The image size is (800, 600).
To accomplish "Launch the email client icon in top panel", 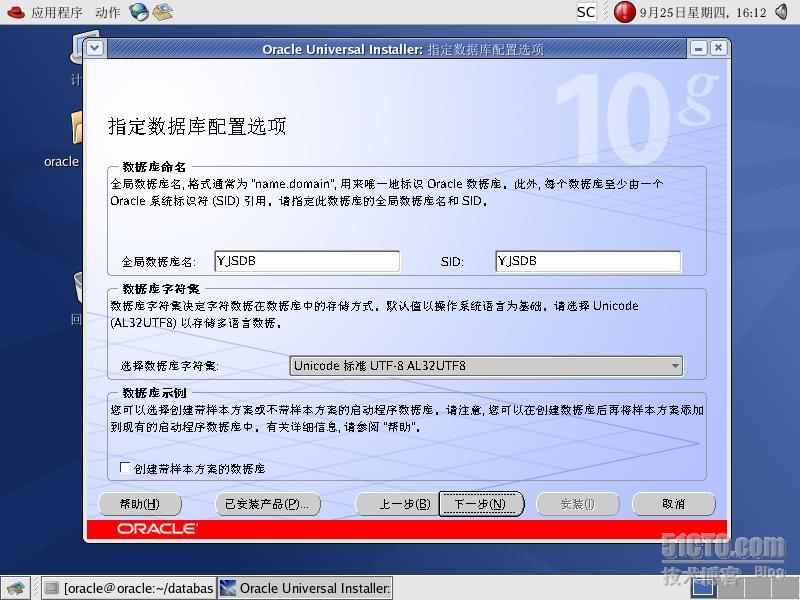I will (x=163, y=12).
